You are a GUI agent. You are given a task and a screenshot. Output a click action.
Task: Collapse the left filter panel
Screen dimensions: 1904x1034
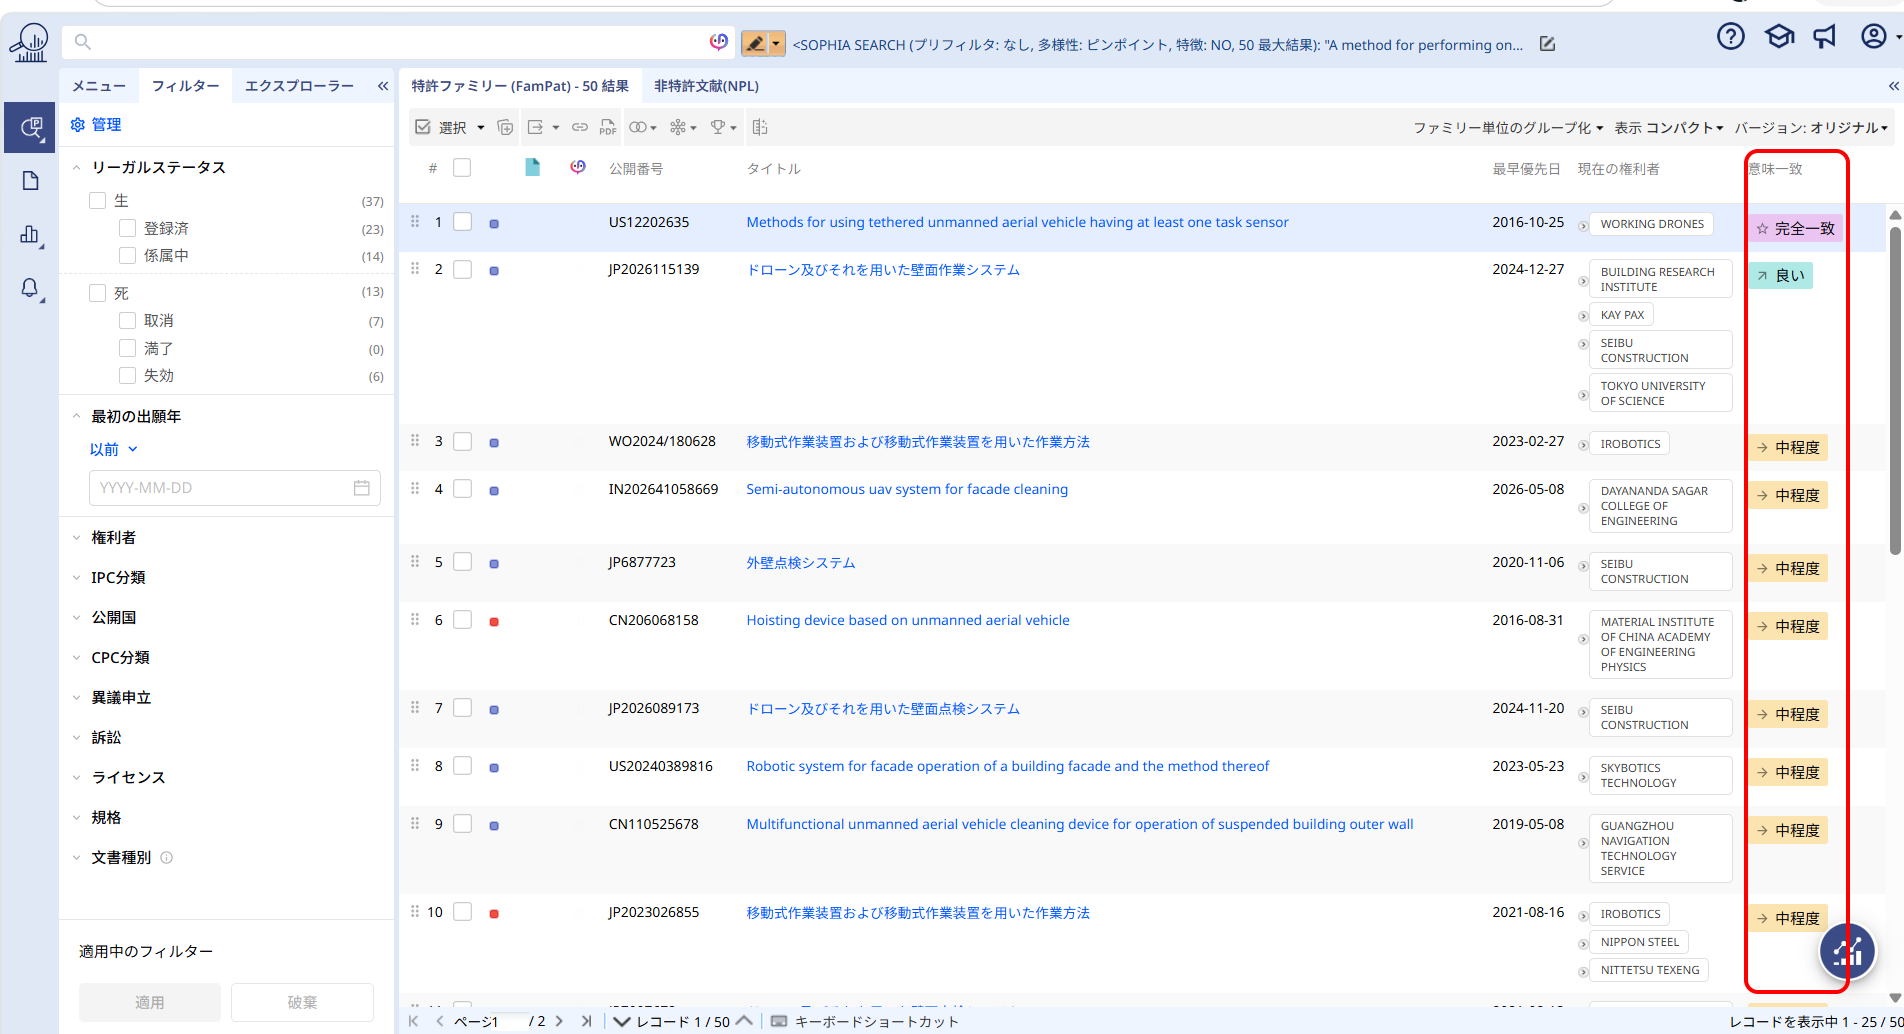click(x=382, y=86)
